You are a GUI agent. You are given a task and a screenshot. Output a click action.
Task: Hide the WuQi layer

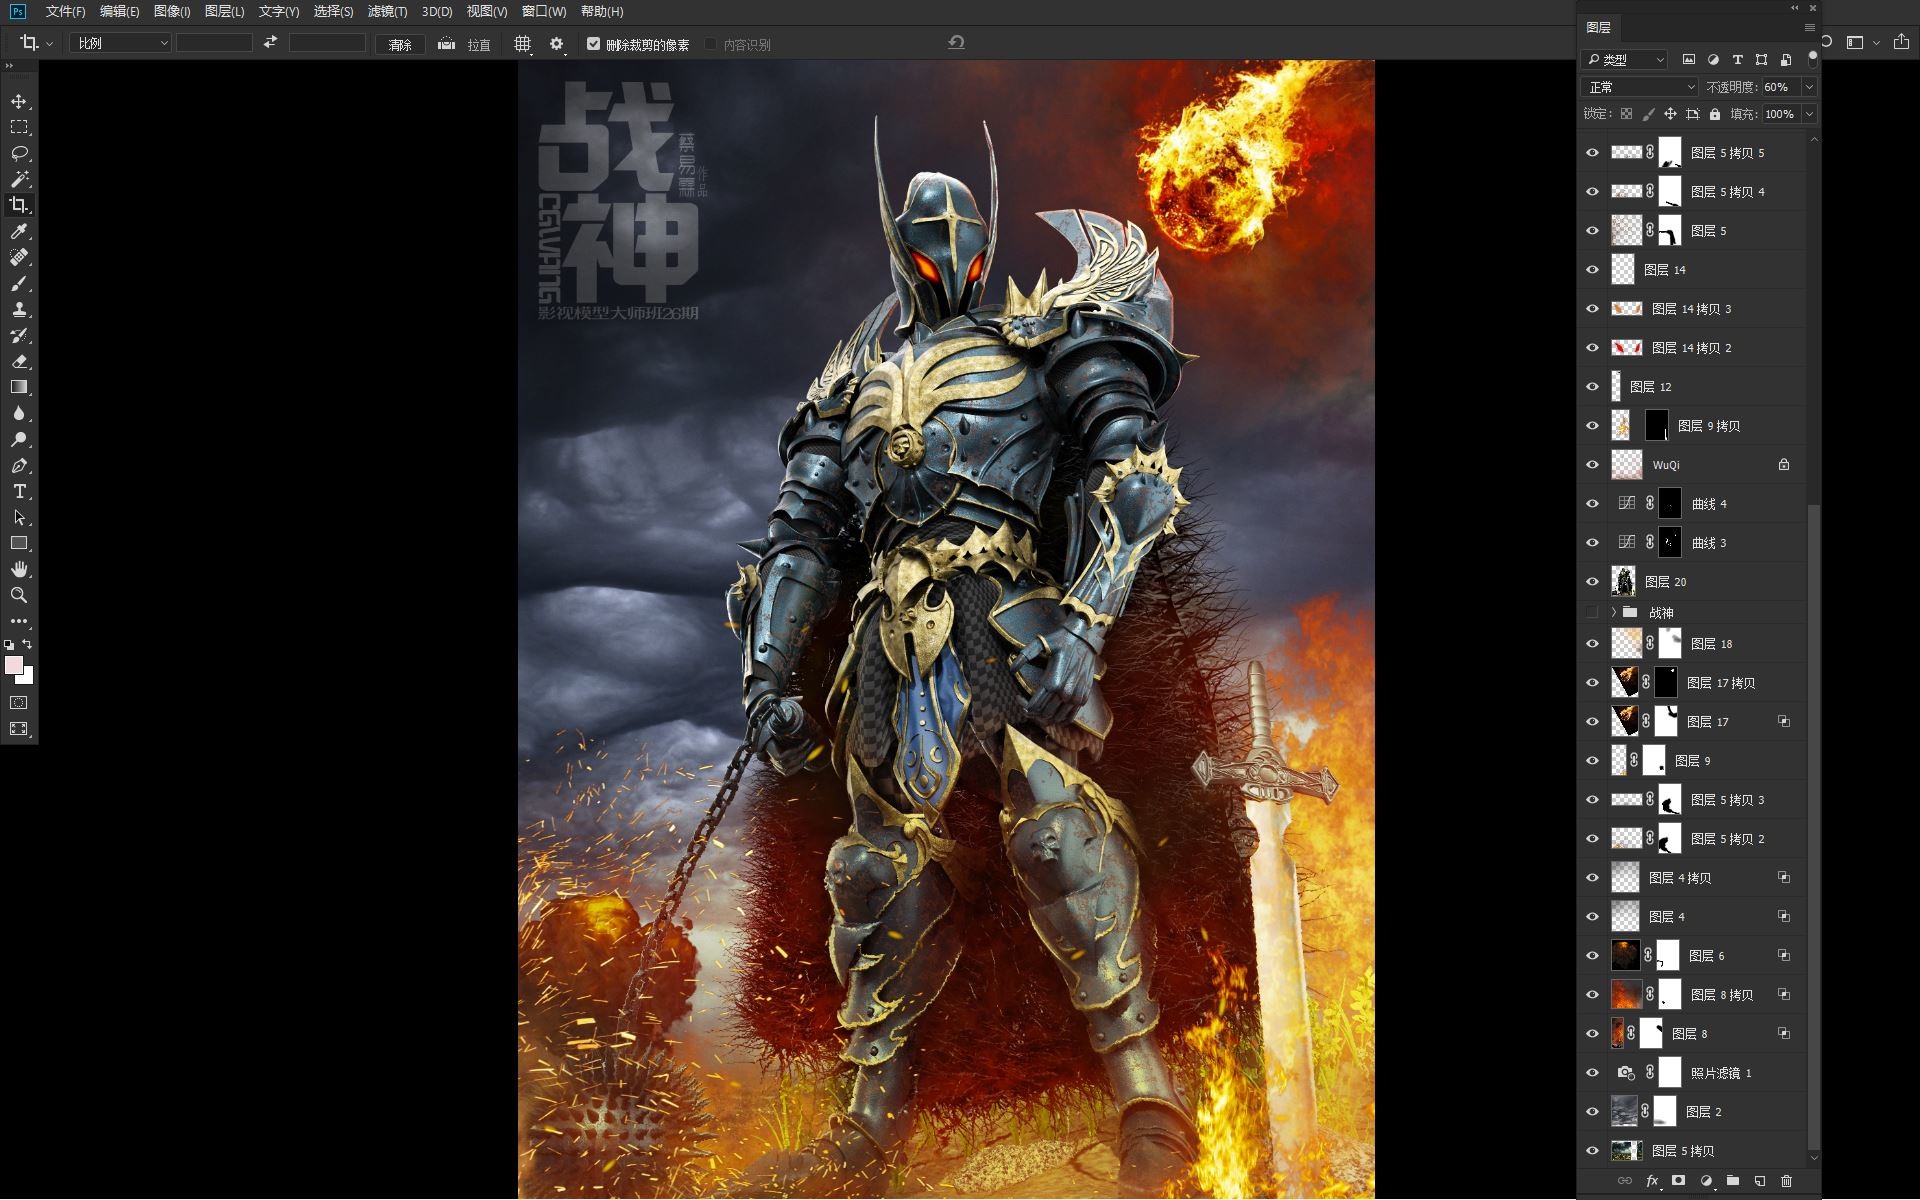[x=1592, y=465]
